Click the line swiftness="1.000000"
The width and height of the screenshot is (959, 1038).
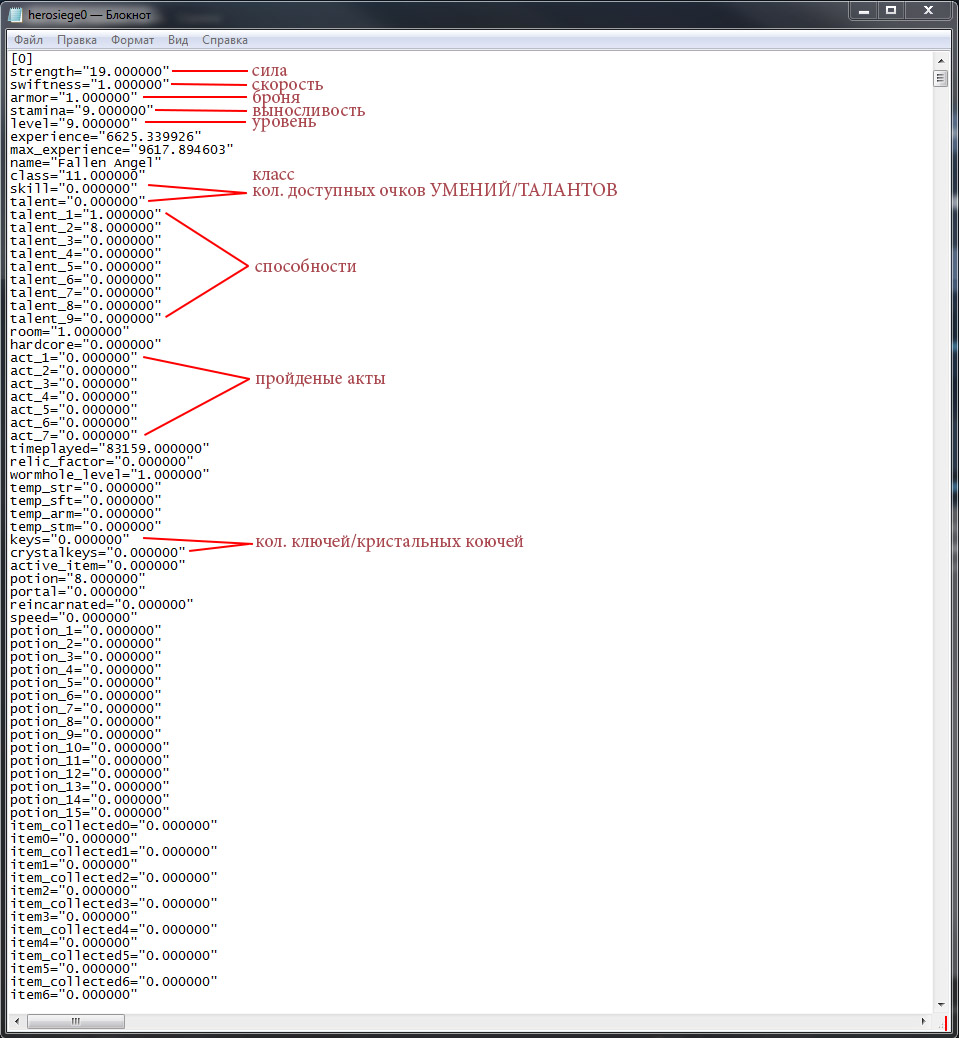(x=89, y=85)
